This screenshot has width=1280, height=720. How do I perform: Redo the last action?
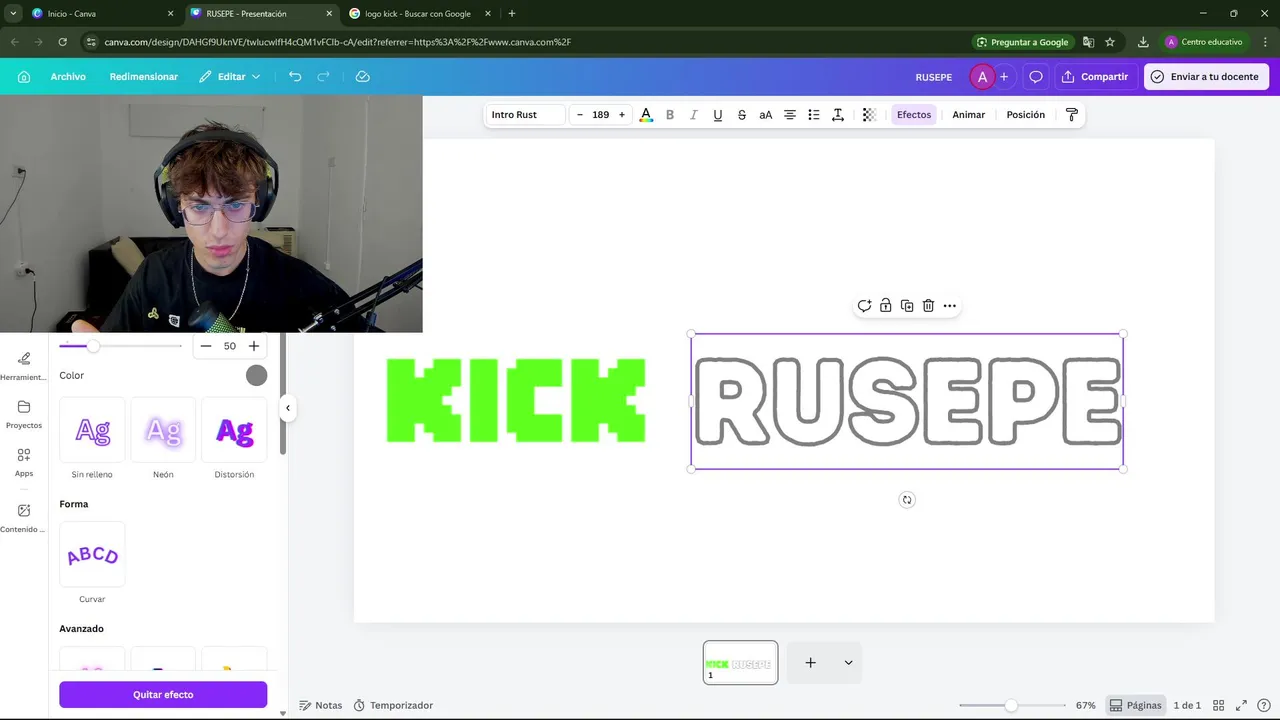(x=323, y=77)
